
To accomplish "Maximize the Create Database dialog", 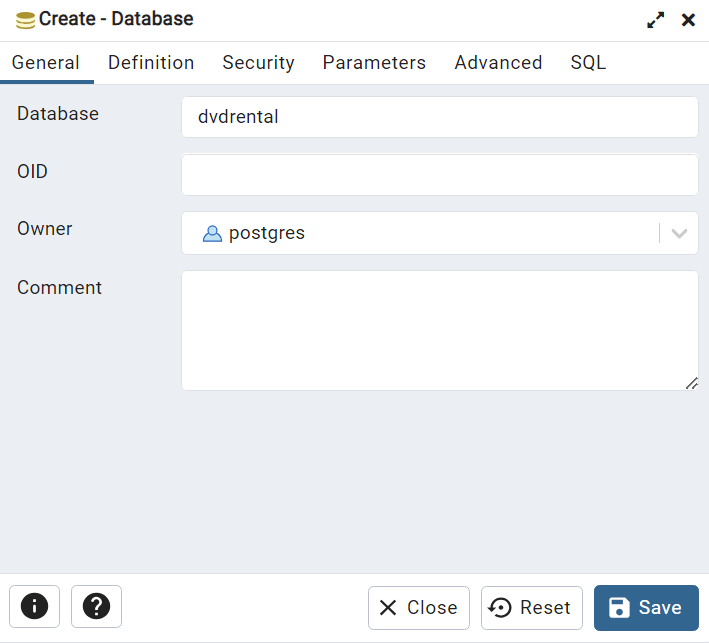I will click(656, 20).
